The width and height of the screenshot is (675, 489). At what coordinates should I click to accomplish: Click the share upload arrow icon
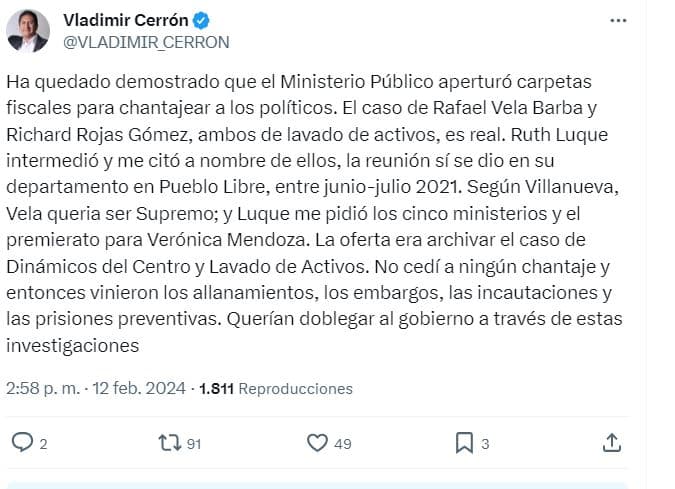coord(612,442)
